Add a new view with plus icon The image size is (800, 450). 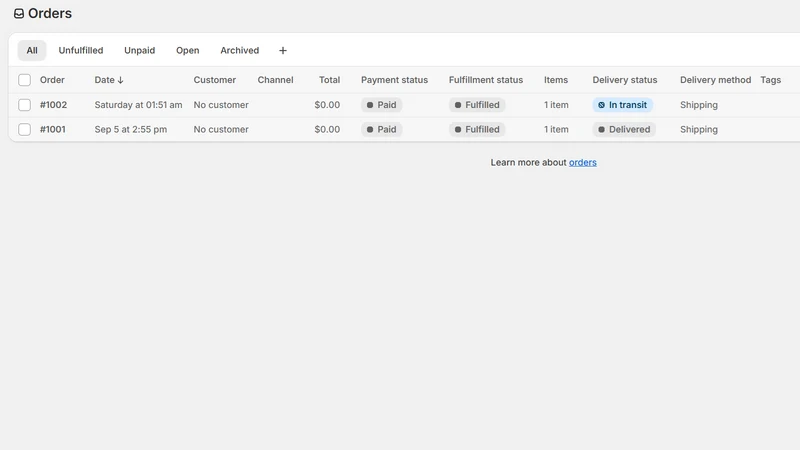[x=283, y=51]
